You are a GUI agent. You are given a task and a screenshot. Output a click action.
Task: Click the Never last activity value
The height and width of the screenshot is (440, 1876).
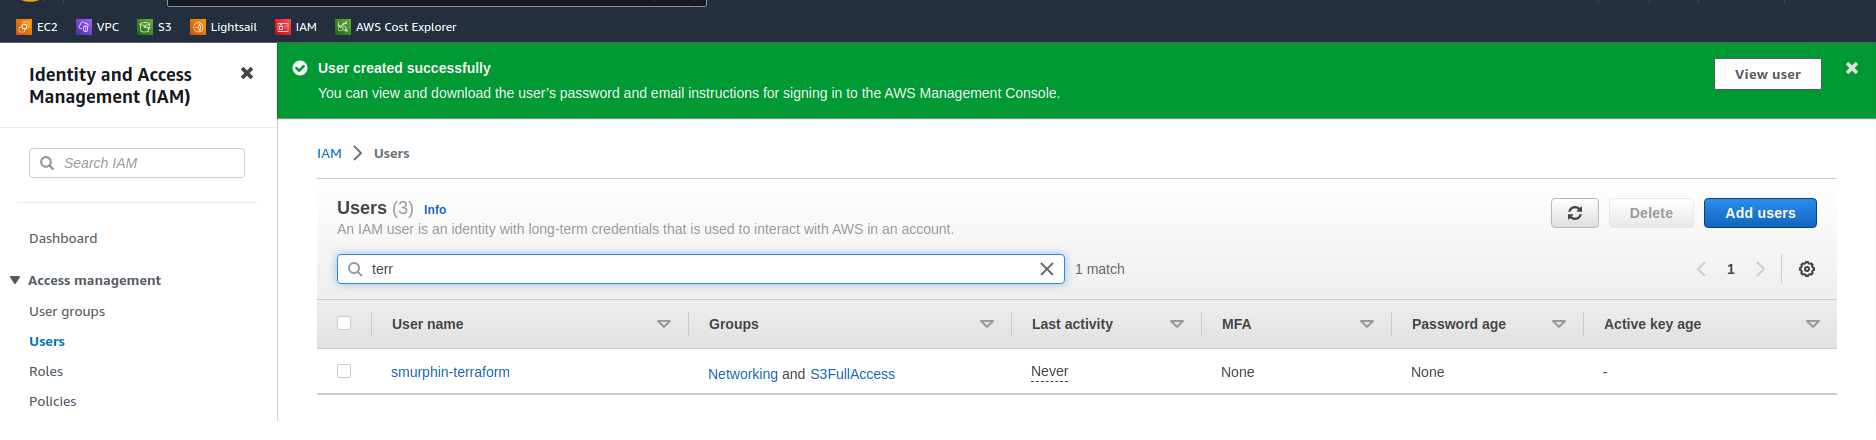[1049, 372]
